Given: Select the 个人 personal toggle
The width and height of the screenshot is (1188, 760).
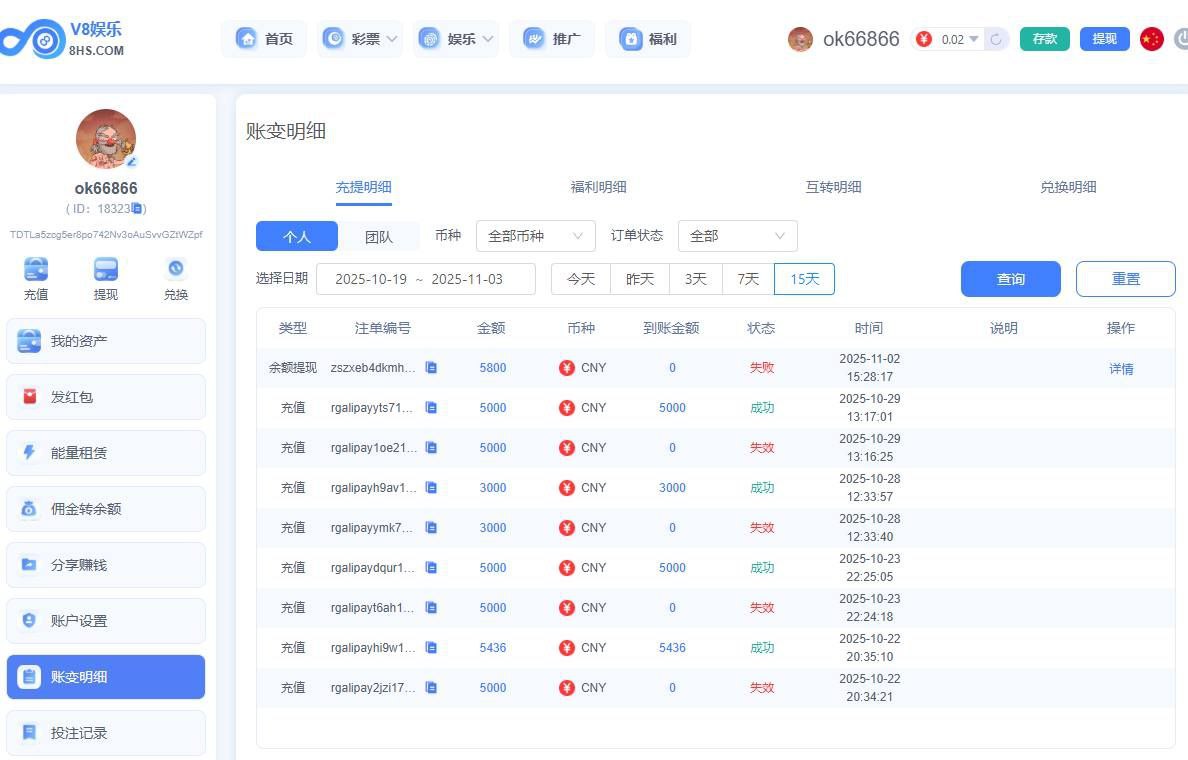Looking at the screenshot, I should (x=297, y=236).
